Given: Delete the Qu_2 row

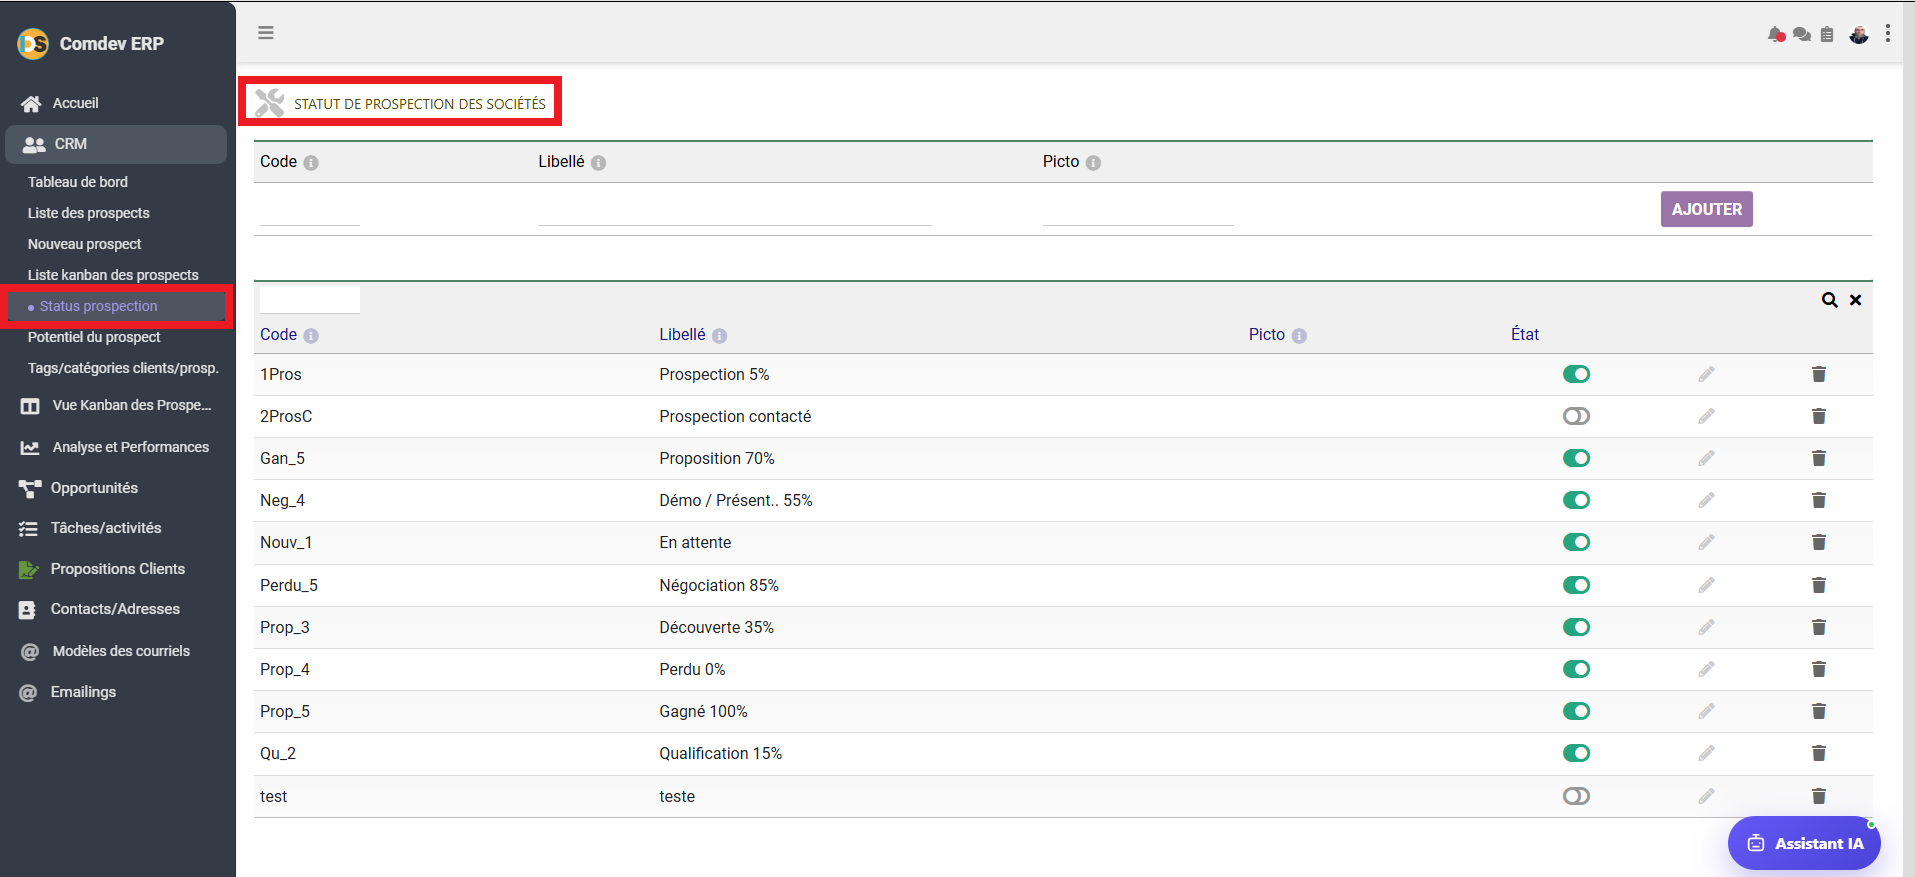Looking at the screenshot, I should coord(1819,753).
